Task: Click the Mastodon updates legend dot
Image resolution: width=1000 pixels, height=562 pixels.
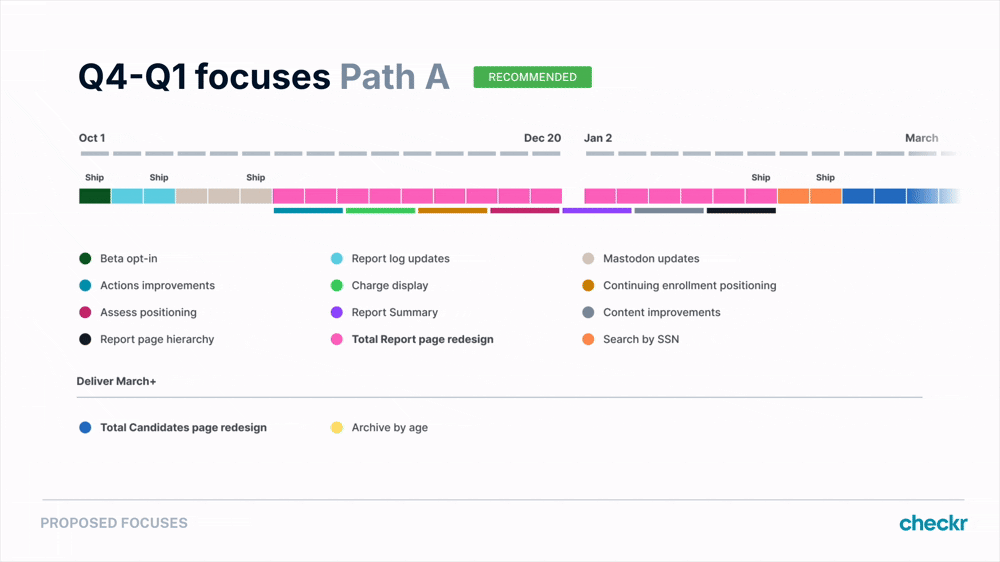Action: pos(588,259)
